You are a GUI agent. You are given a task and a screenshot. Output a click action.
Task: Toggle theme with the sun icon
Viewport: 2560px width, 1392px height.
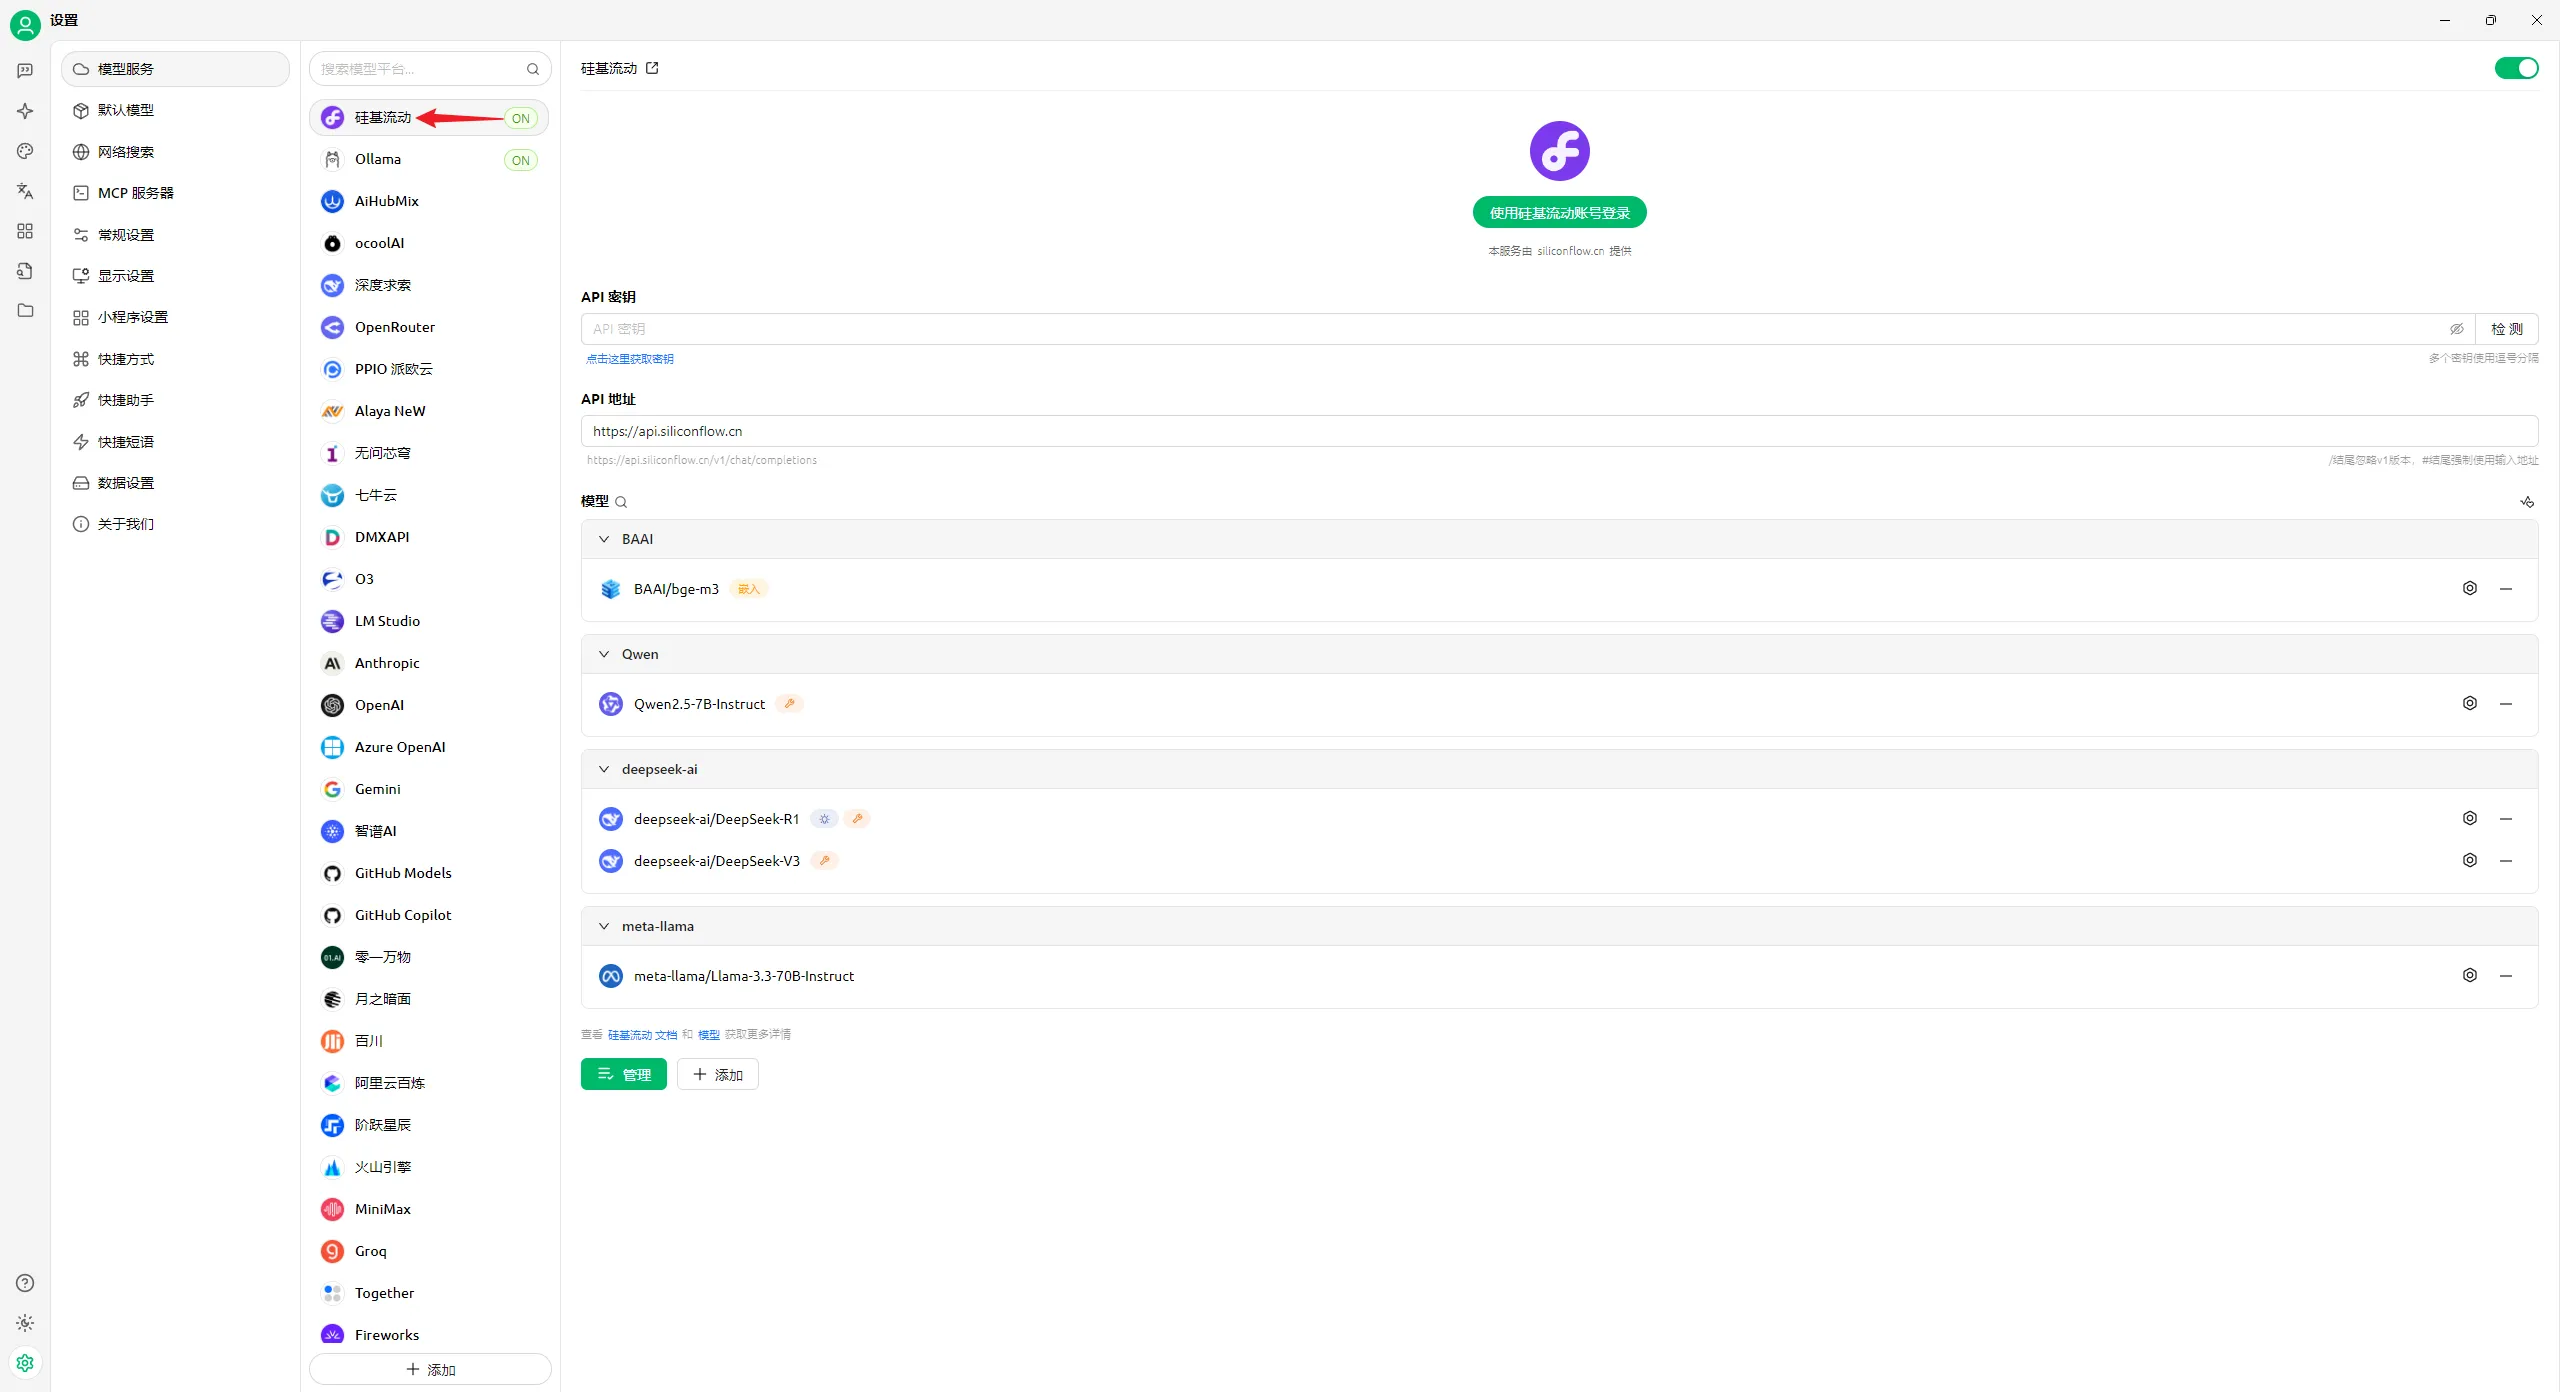coord(25,1323)
